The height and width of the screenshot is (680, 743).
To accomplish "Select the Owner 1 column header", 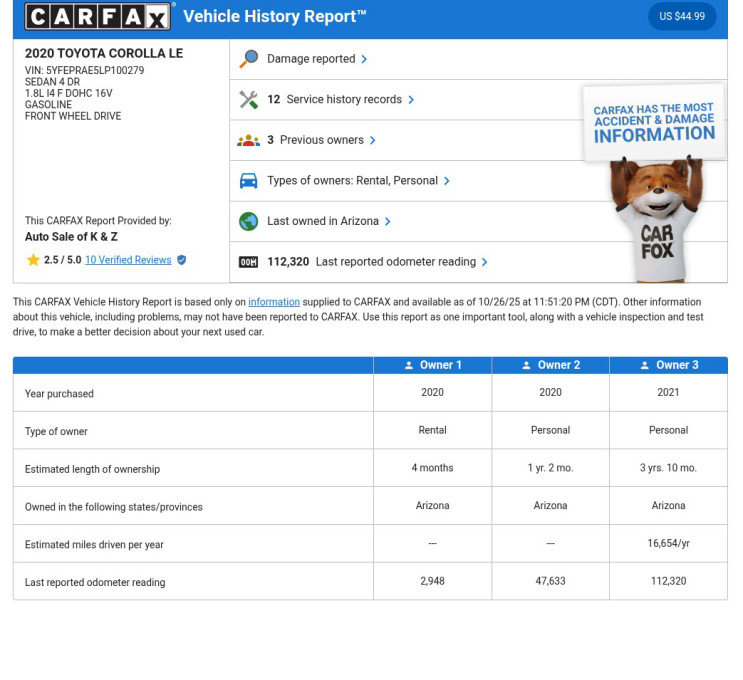I will coord(433,365).
